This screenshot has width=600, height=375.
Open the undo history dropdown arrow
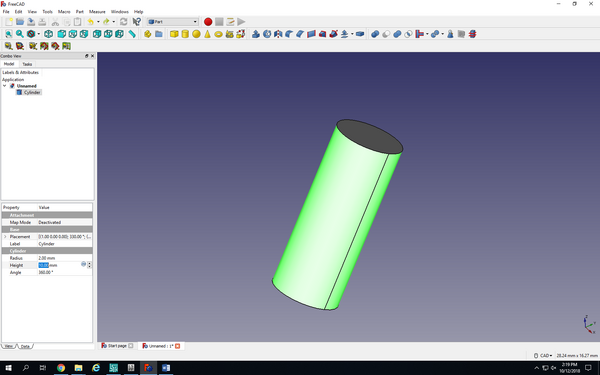coord(98,22)
